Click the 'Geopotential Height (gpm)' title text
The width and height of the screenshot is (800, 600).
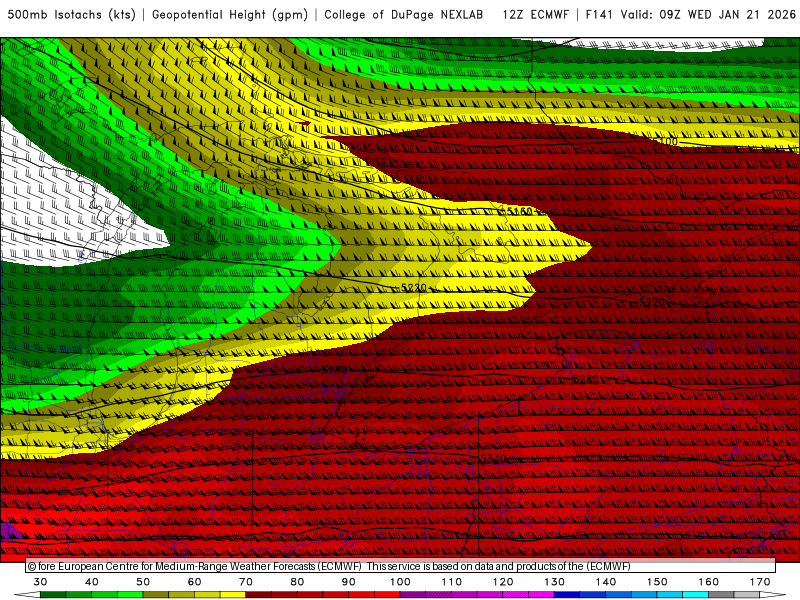pos(230,15)
